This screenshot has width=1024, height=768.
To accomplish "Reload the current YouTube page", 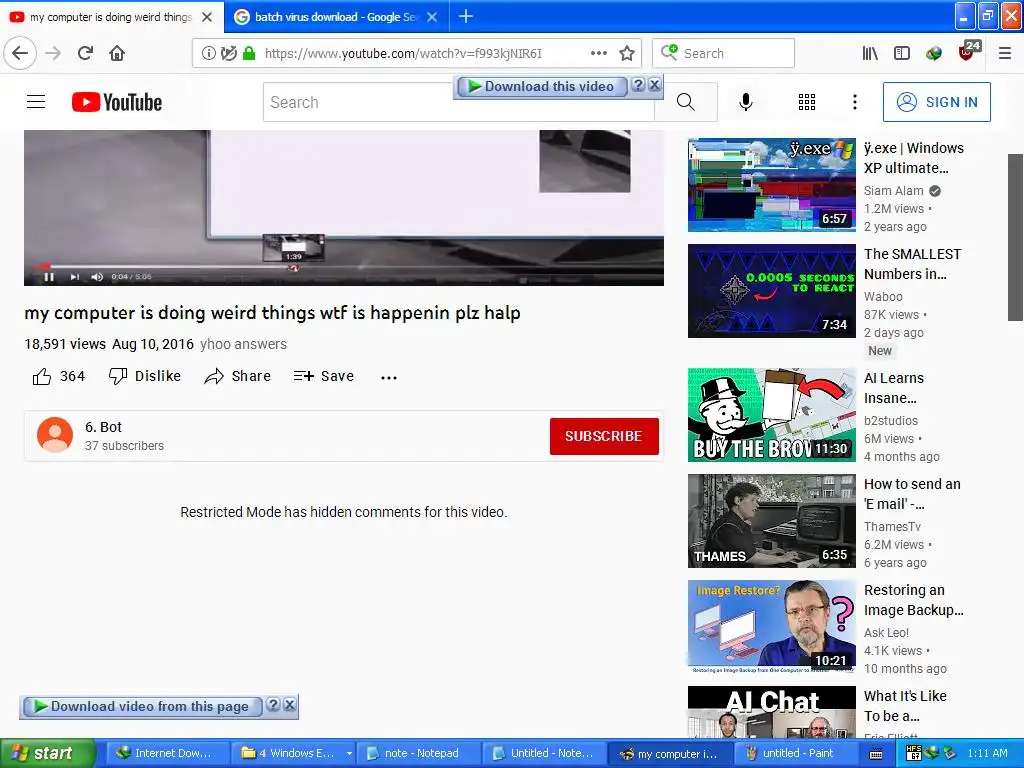I will coord(85,53).
